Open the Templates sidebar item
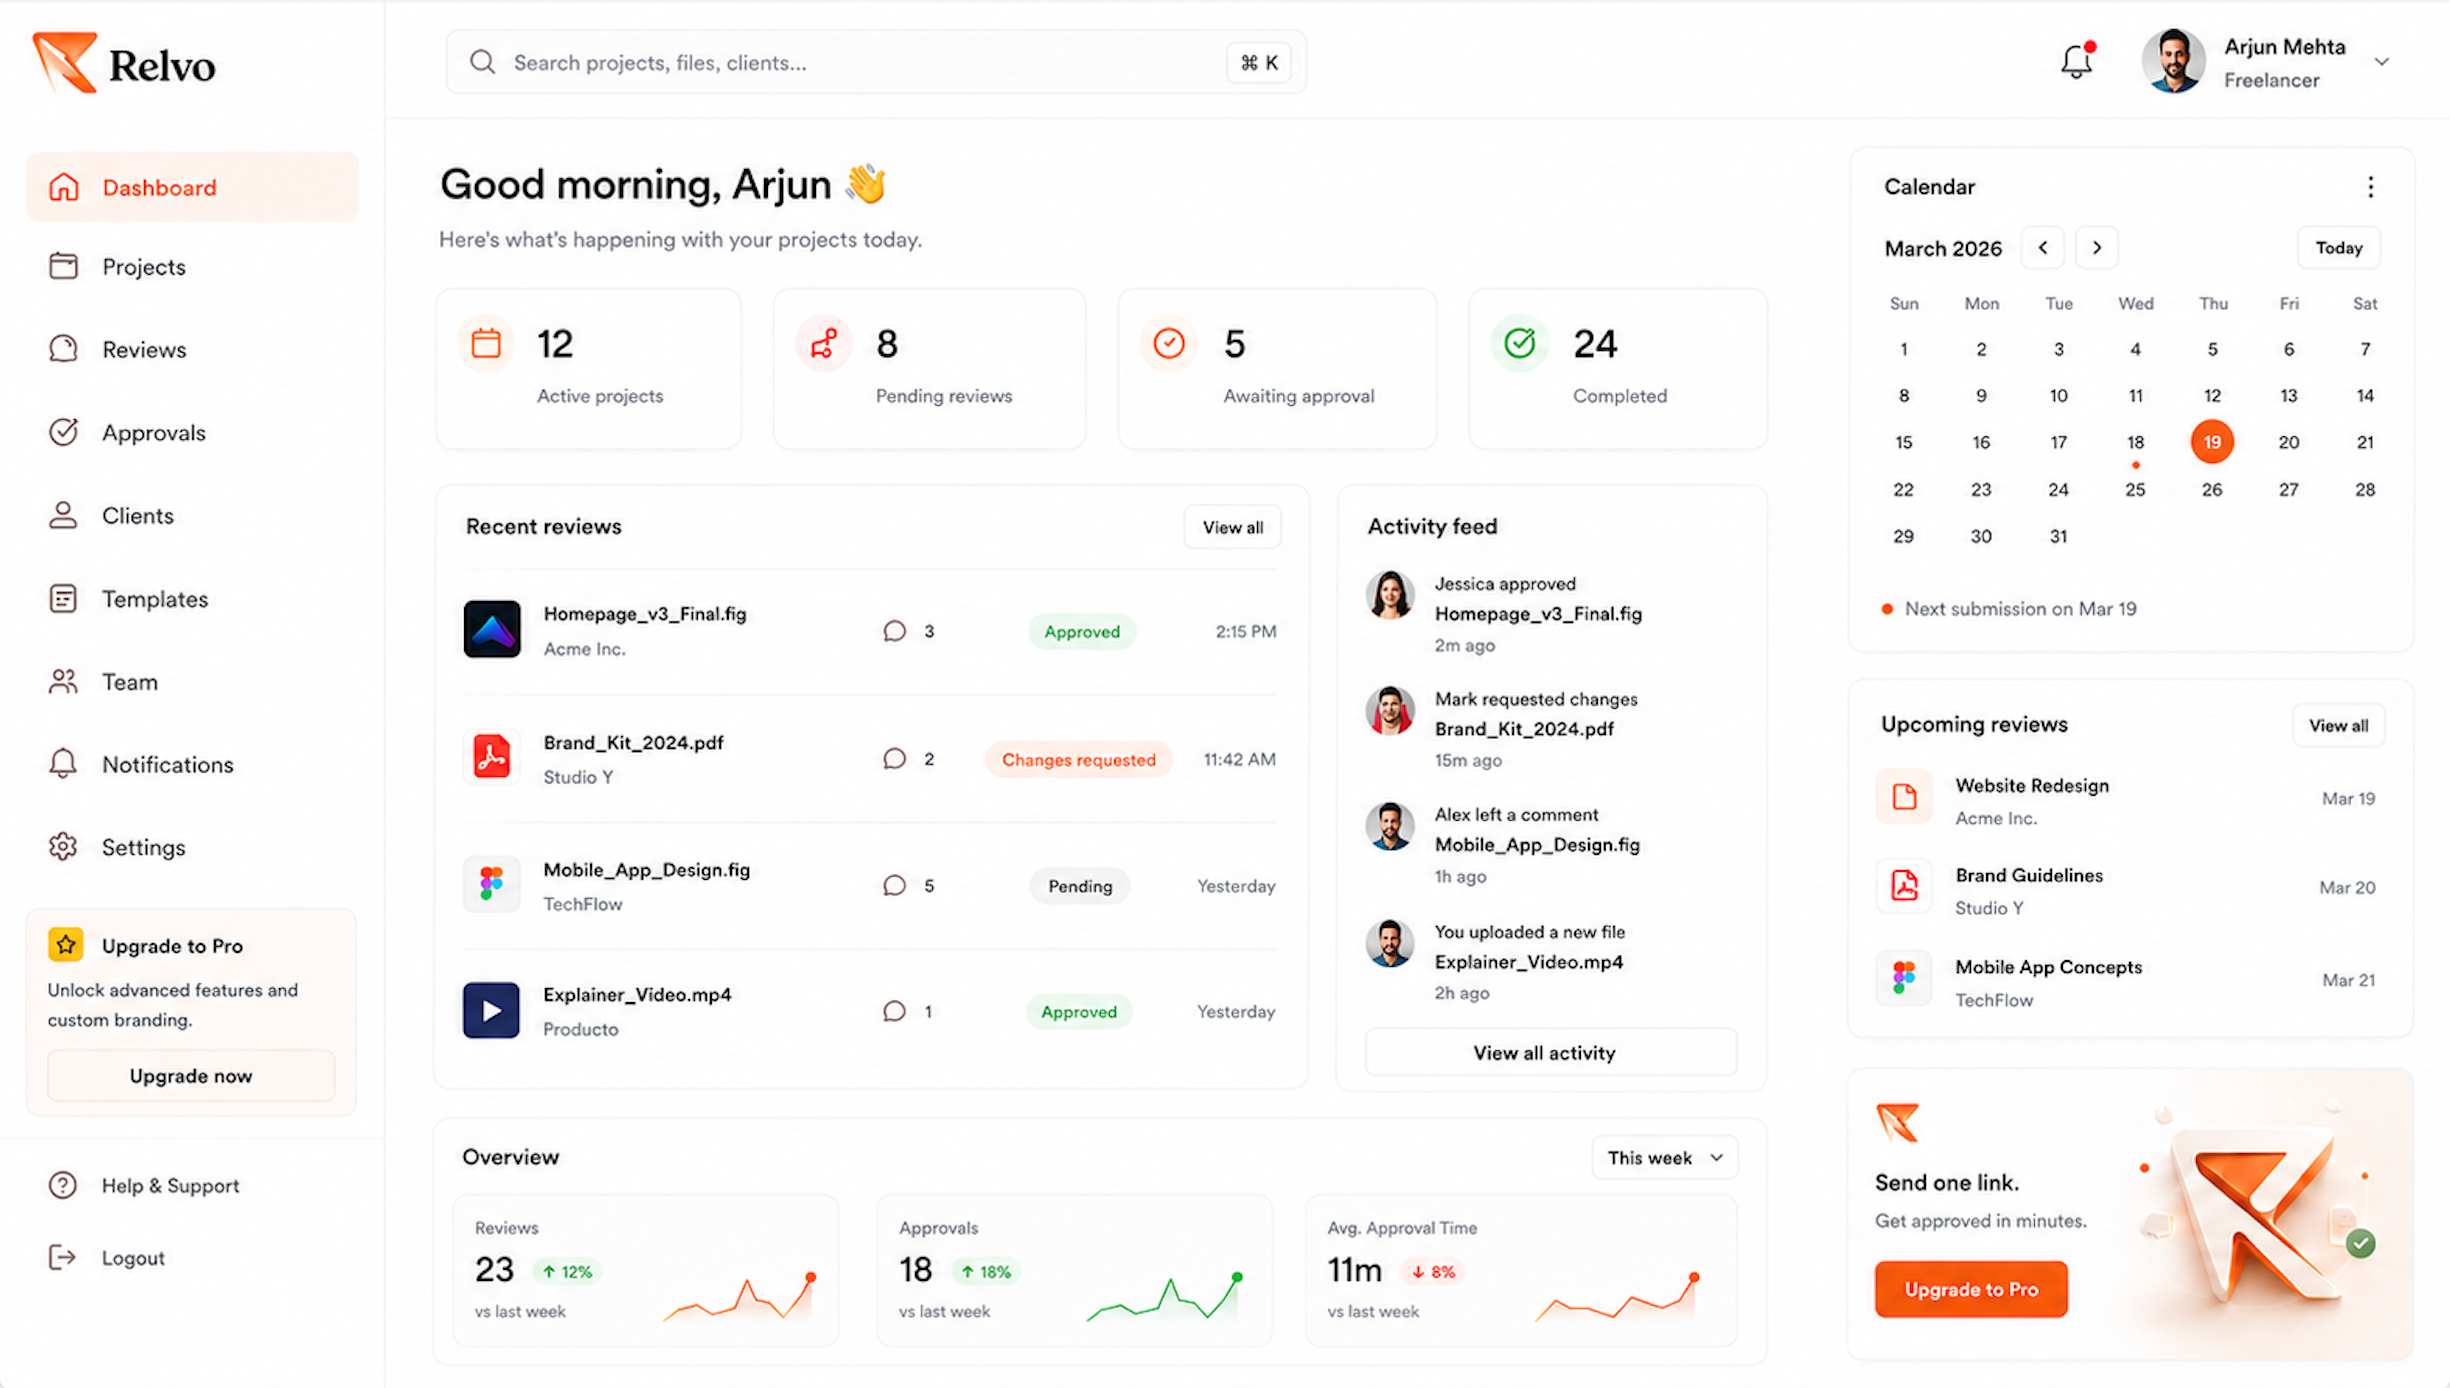Image resolution: width=2450 pixels, height=1388 pixels. click(x=192, y=598)
